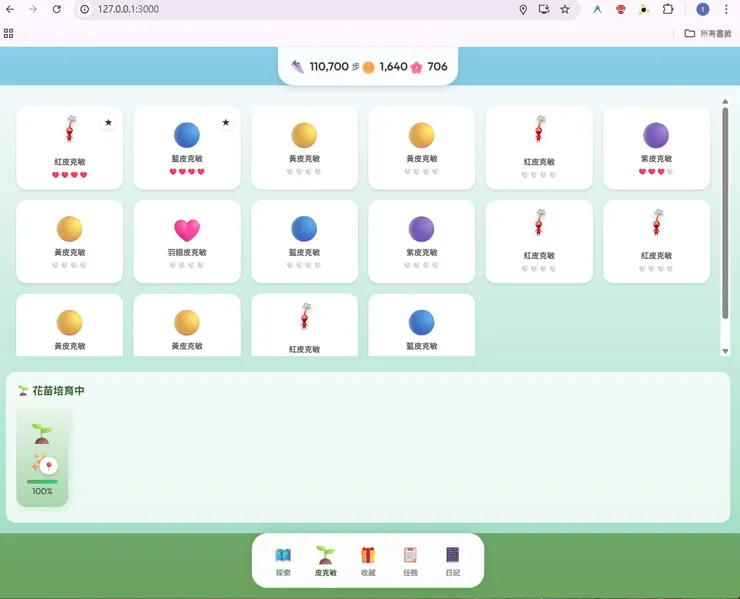The height and width of the screenshot is (599, 740).
Task: Click the shoe steps icon
Action: point(297,67)
